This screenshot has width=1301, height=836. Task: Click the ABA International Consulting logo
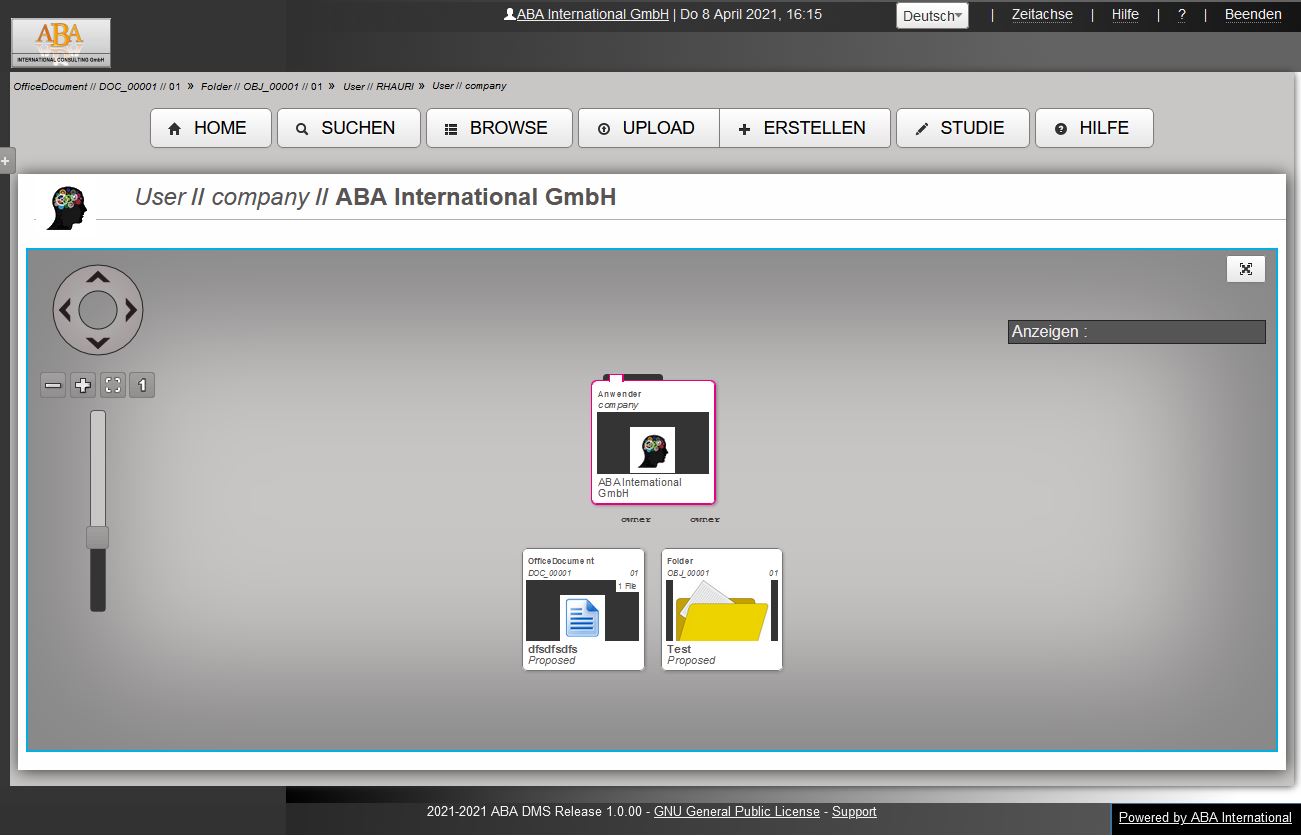61,43
